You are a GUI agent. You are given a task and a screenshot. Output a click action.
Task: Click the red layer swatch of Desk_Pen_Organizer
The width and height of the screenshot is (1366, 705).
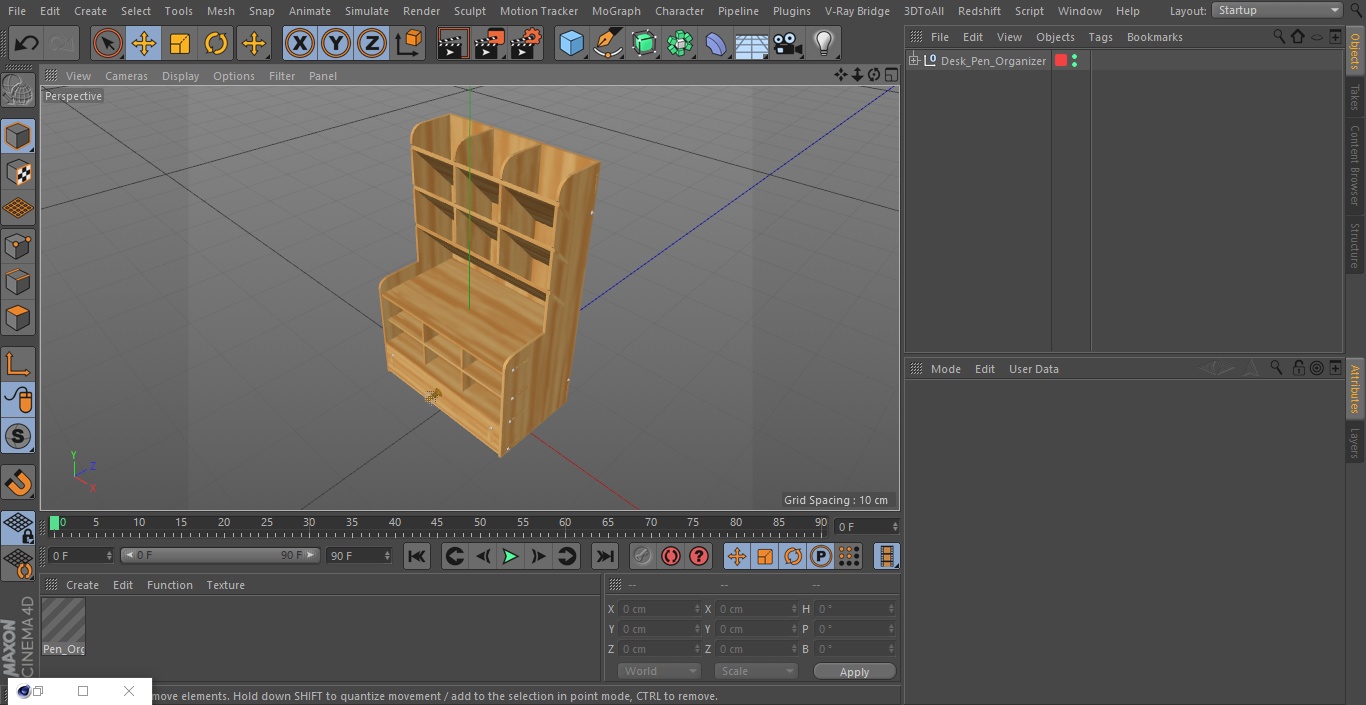pos(1061,61)
